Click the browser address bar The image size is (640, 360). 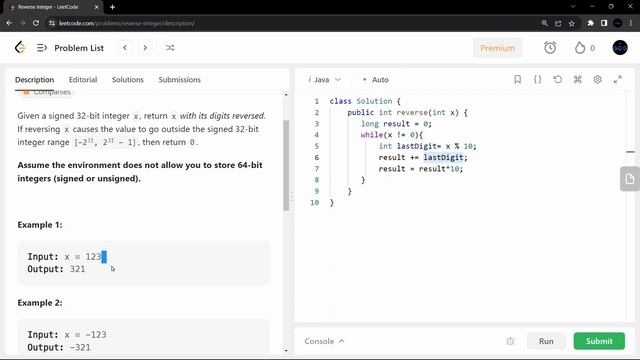[x=294, y=23]
